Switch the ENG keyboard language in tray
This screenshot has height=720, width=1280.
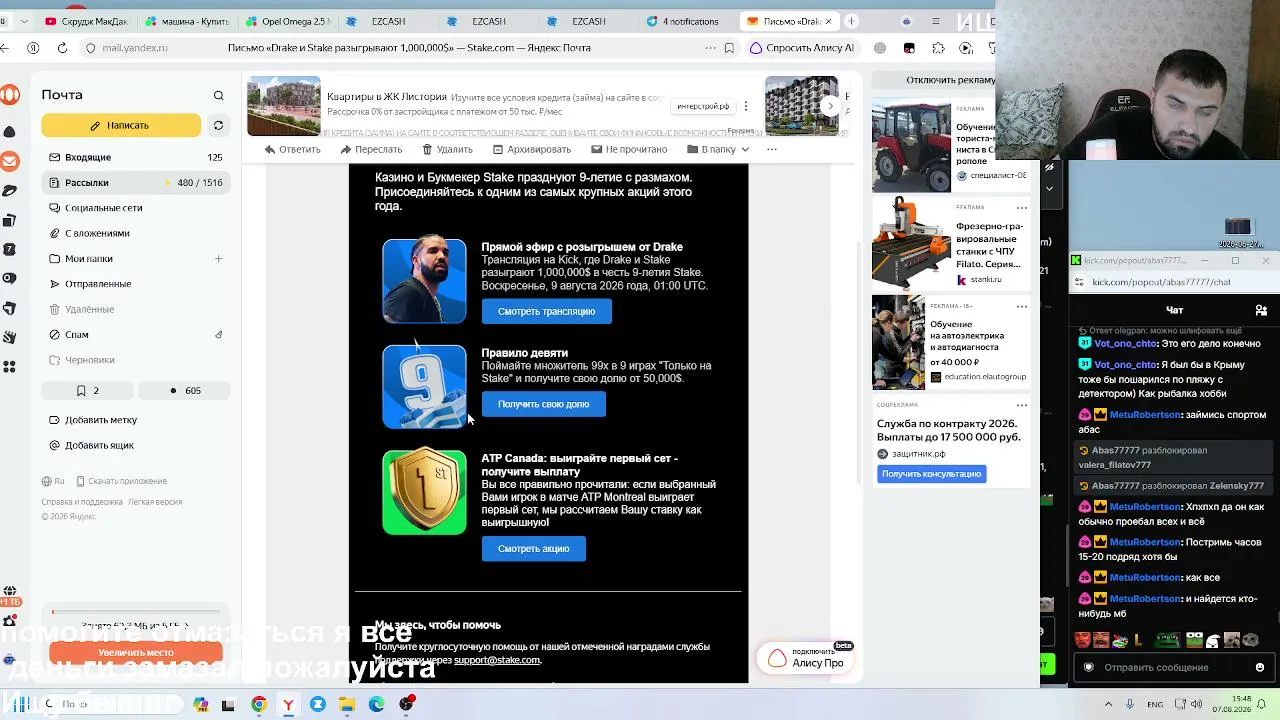click(x=1155, y=704)
